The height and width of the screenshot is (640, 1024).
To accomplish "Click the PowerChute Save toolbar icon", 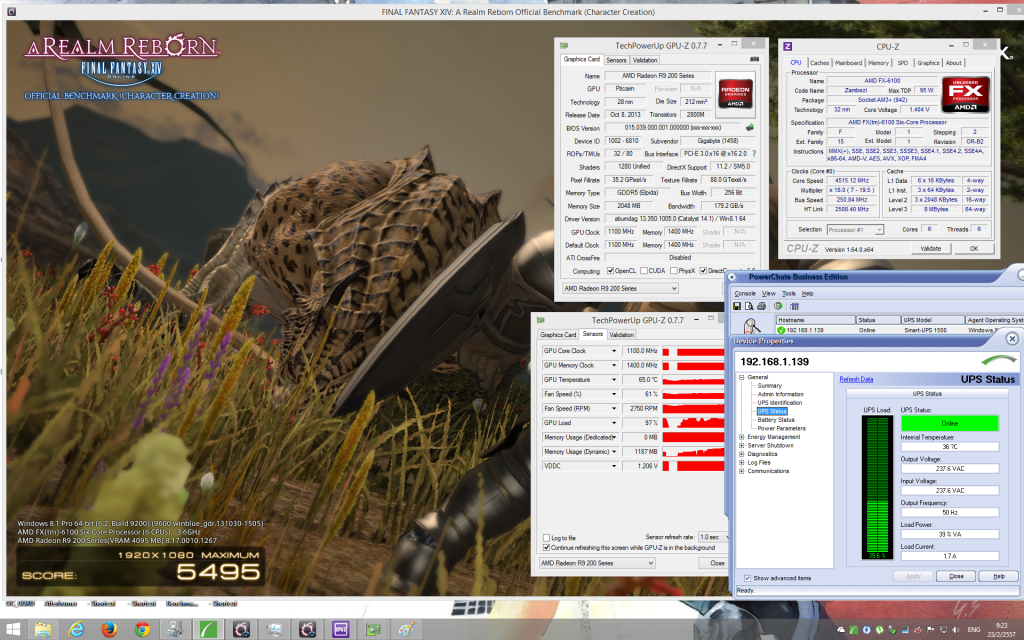I will (x=737, y=306).
